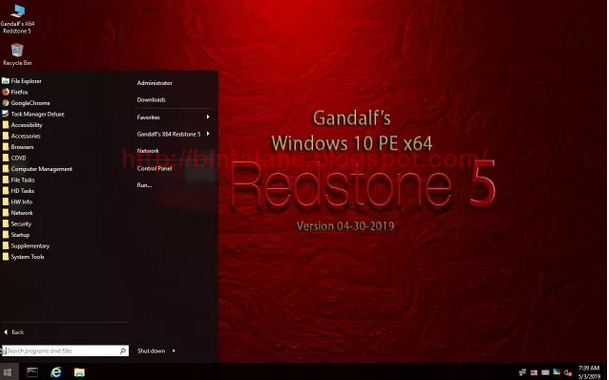The height and width of the screenshot is (380, 609).
Task: Expand Gandalf's X64 Redstone 5 submenu arrow
Action: point(208,134)
